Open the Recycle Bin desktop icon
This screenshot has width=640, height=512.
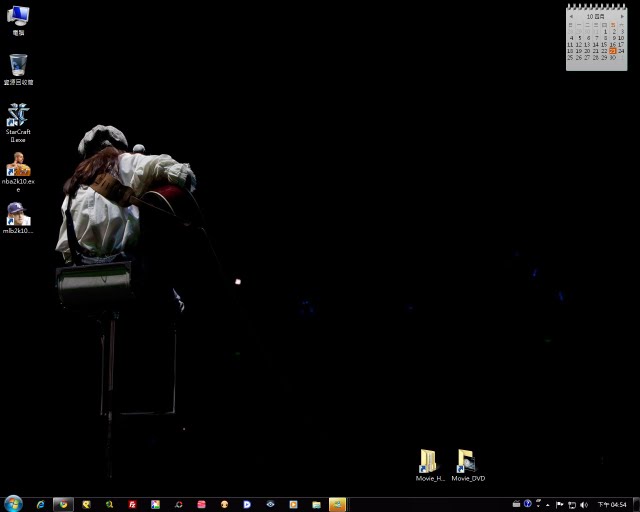(x=18, y=69)
